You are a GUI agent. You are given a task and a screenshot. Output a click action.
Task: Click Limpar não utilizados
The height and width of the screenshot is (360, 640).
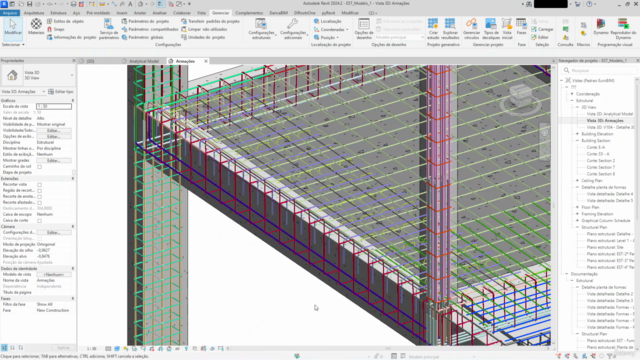[204, 29]
